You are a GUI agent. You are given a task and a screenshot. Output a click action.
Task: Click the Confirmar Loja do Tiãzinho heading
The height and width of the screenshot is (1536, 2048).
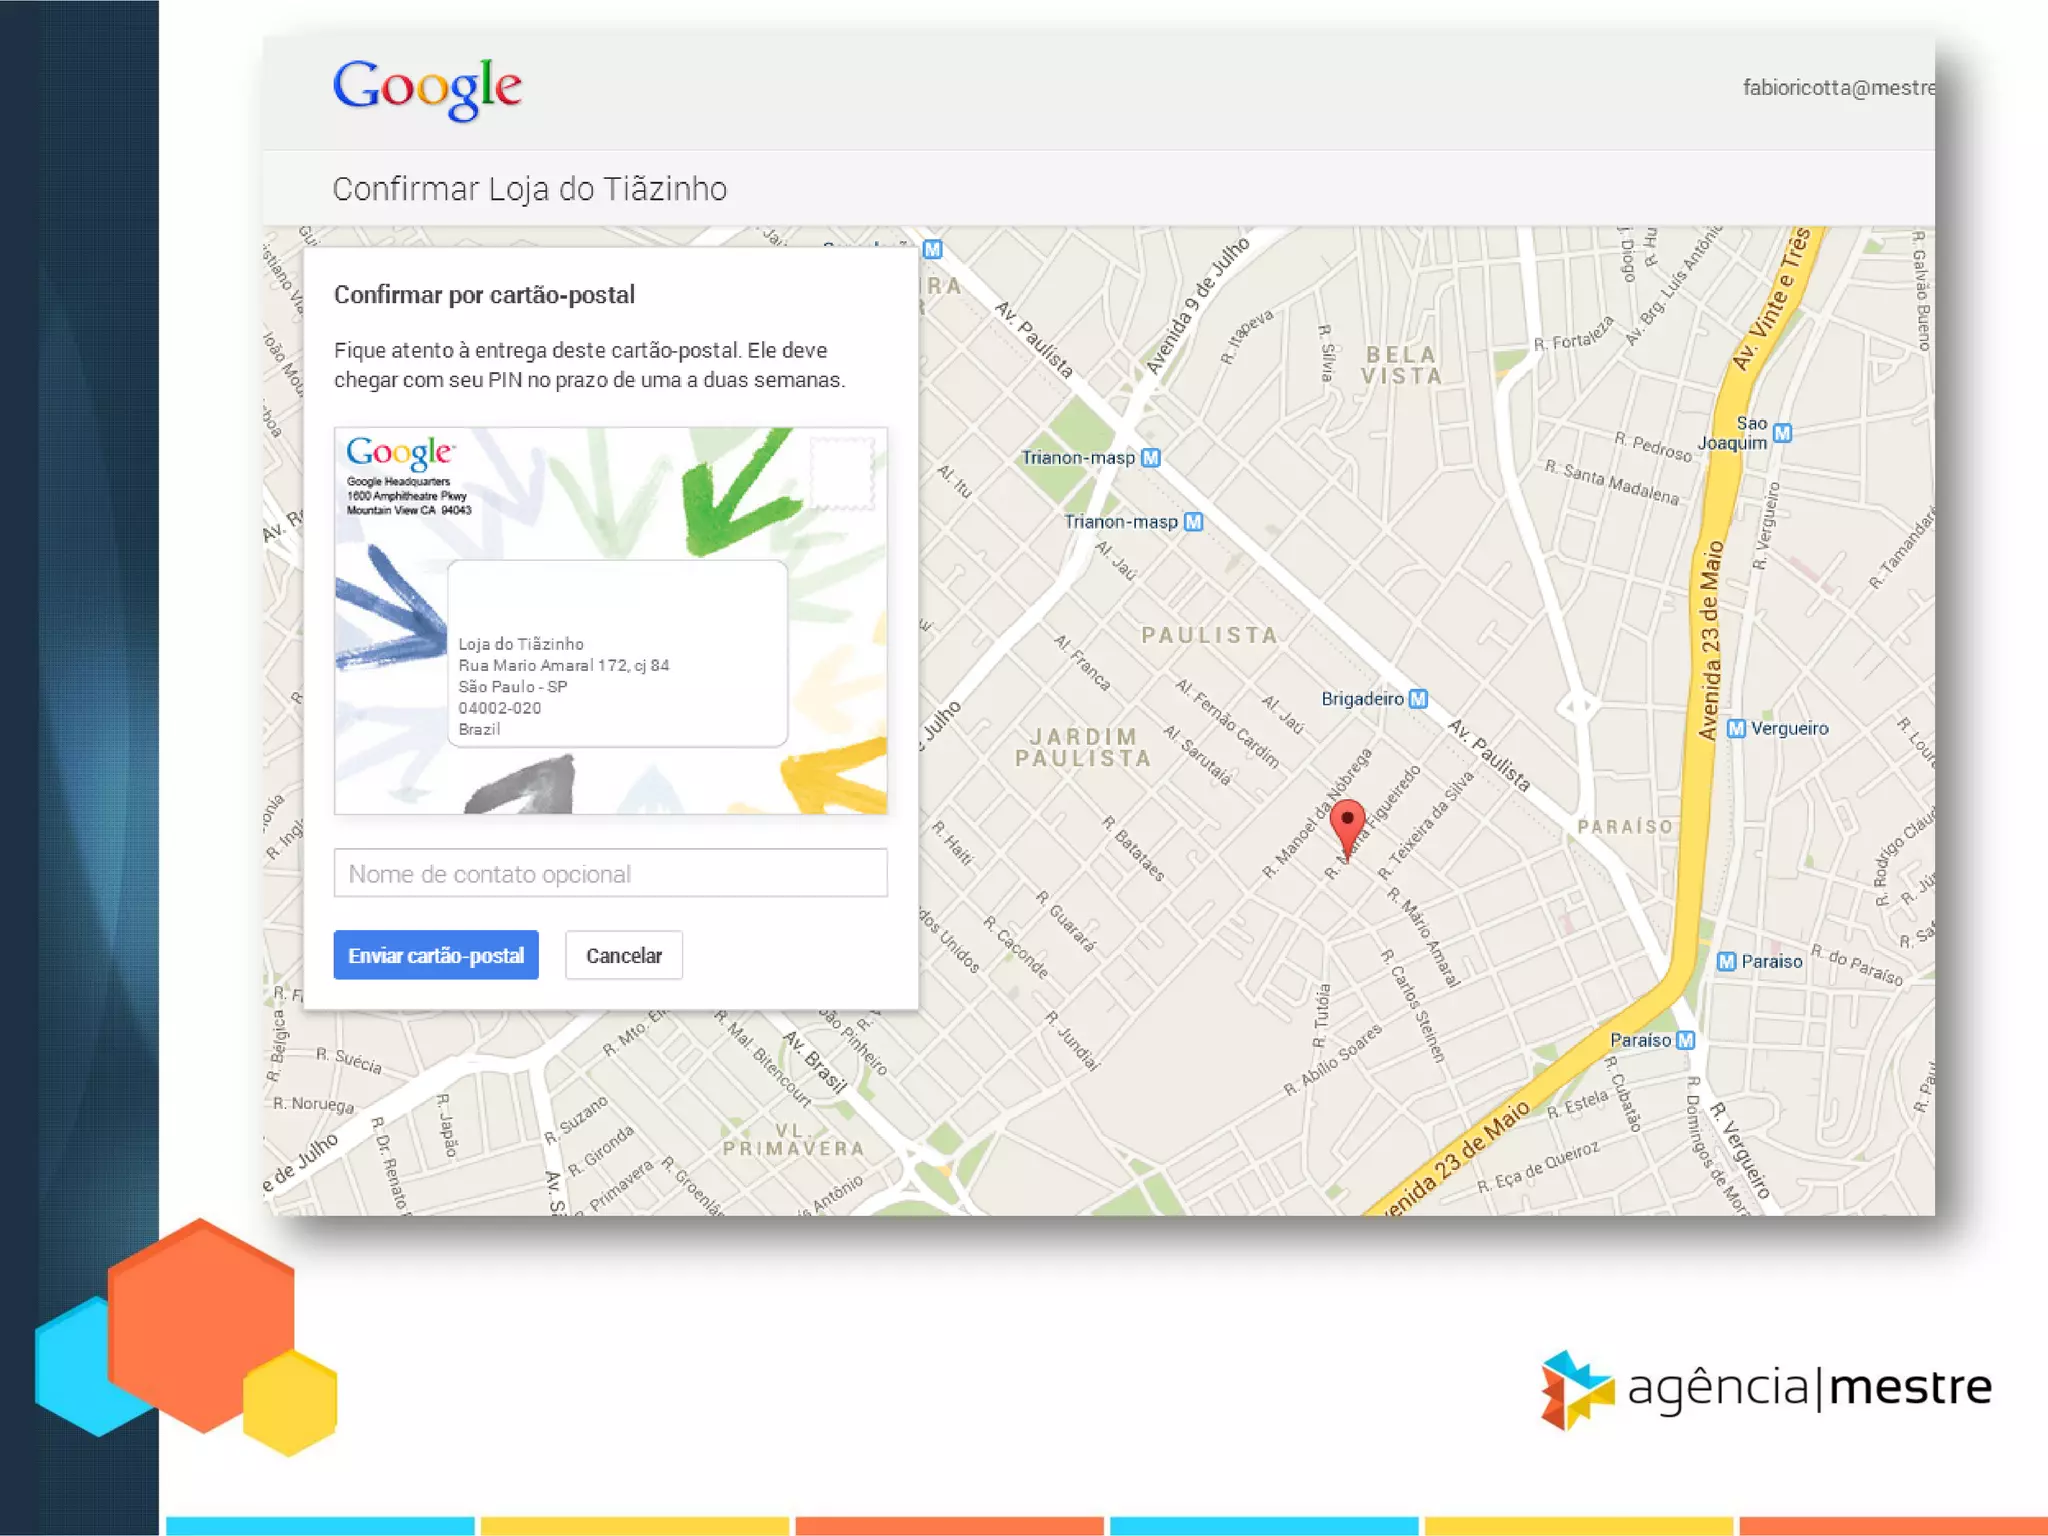tap(530, 189)
